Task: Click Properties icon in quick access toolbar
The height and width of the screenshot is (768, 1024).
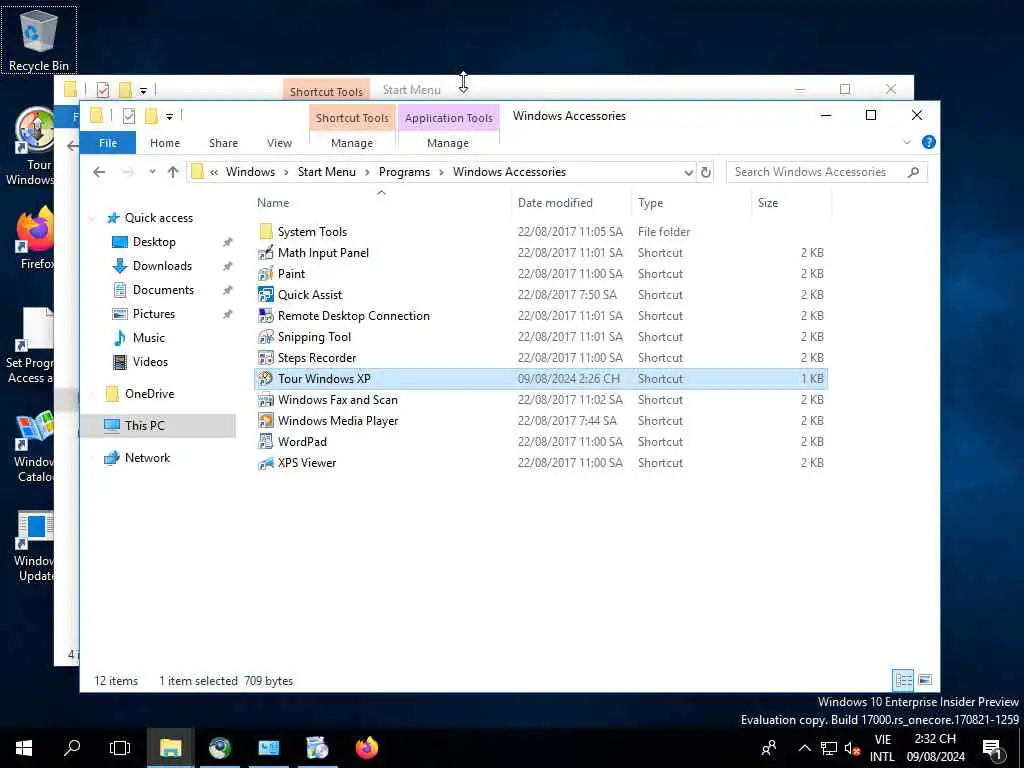Action: point(129,116)
